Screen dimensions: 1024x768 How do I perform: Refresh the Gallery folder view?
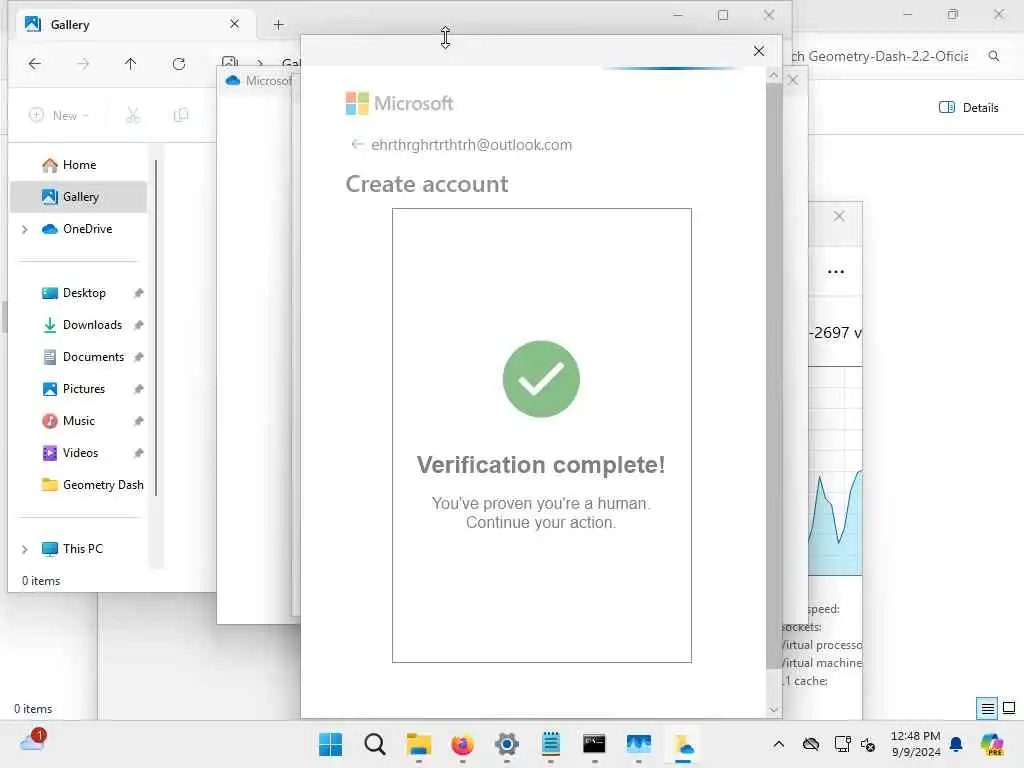pos(179,63)
